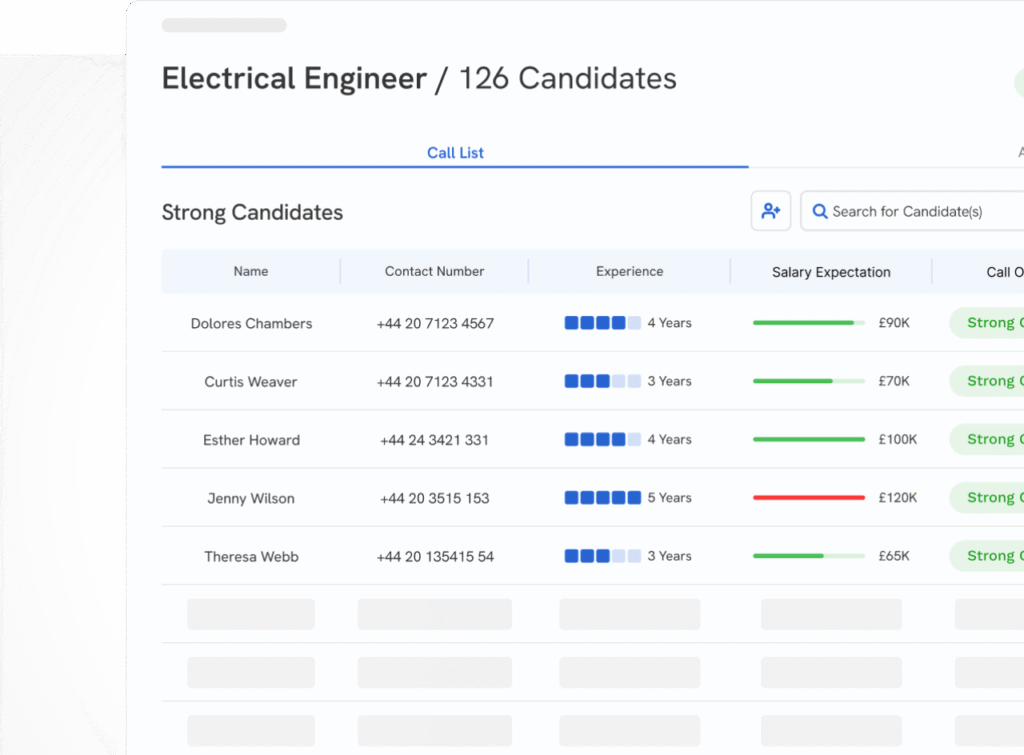Click the add candidate icon button
The height and width of the screenshot is (755, 1024).
[771, 211]
